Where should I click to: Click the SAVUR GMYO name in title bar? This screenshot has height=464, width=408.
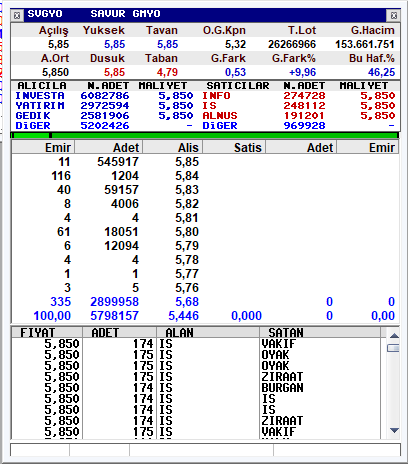(125, 14)
